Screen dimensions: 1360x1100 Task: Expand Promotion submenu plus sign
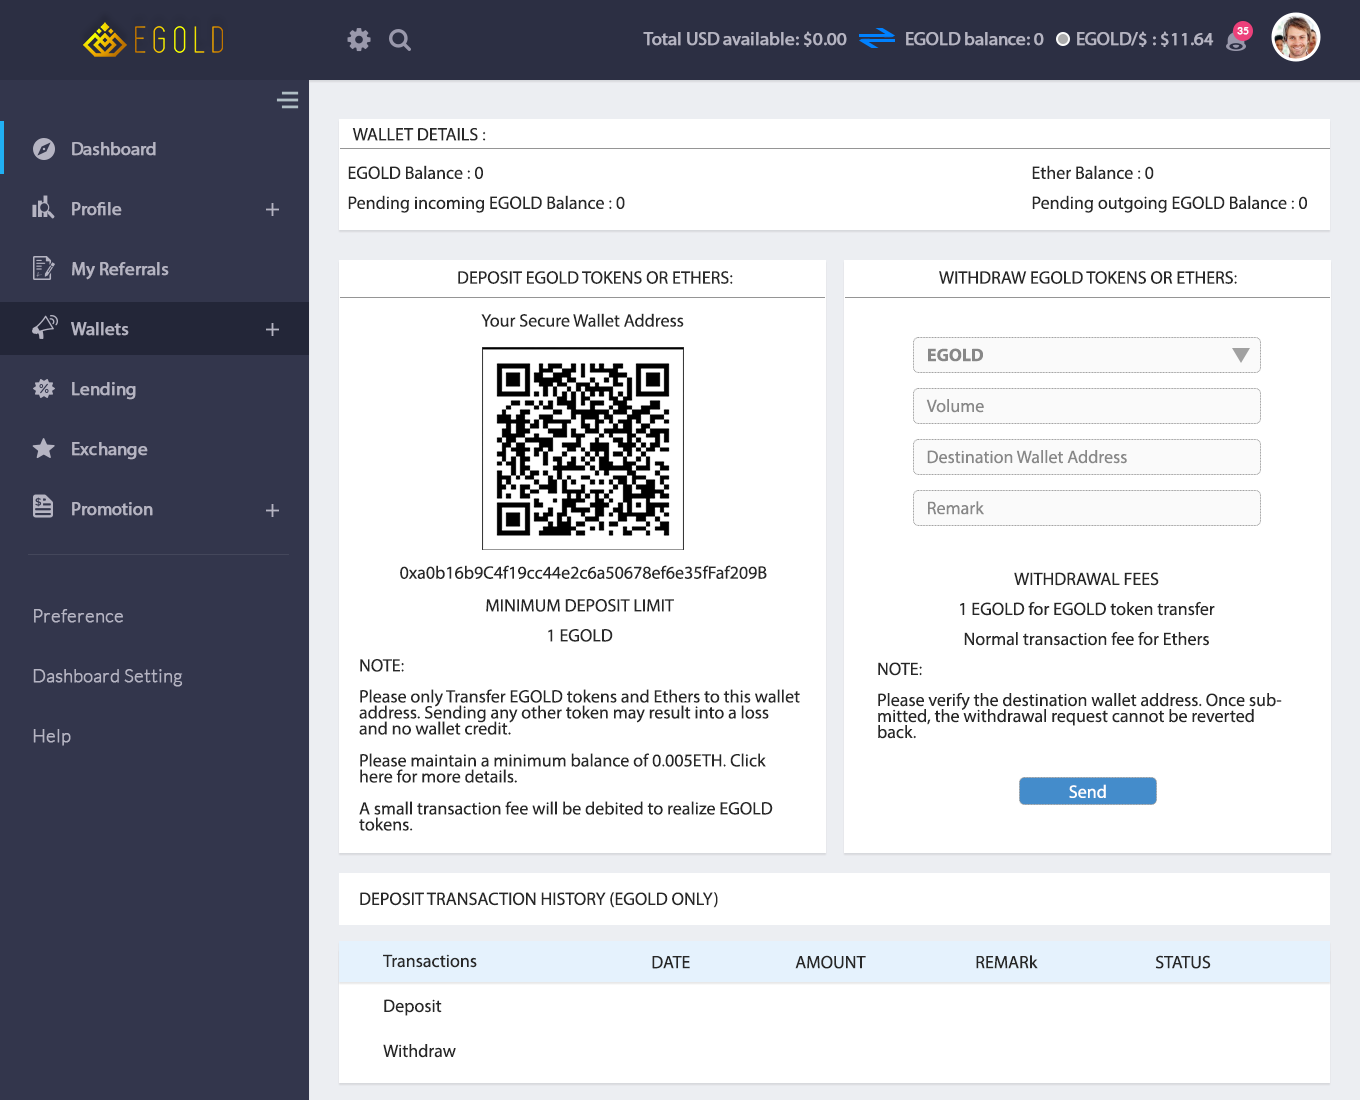[272, 510]
